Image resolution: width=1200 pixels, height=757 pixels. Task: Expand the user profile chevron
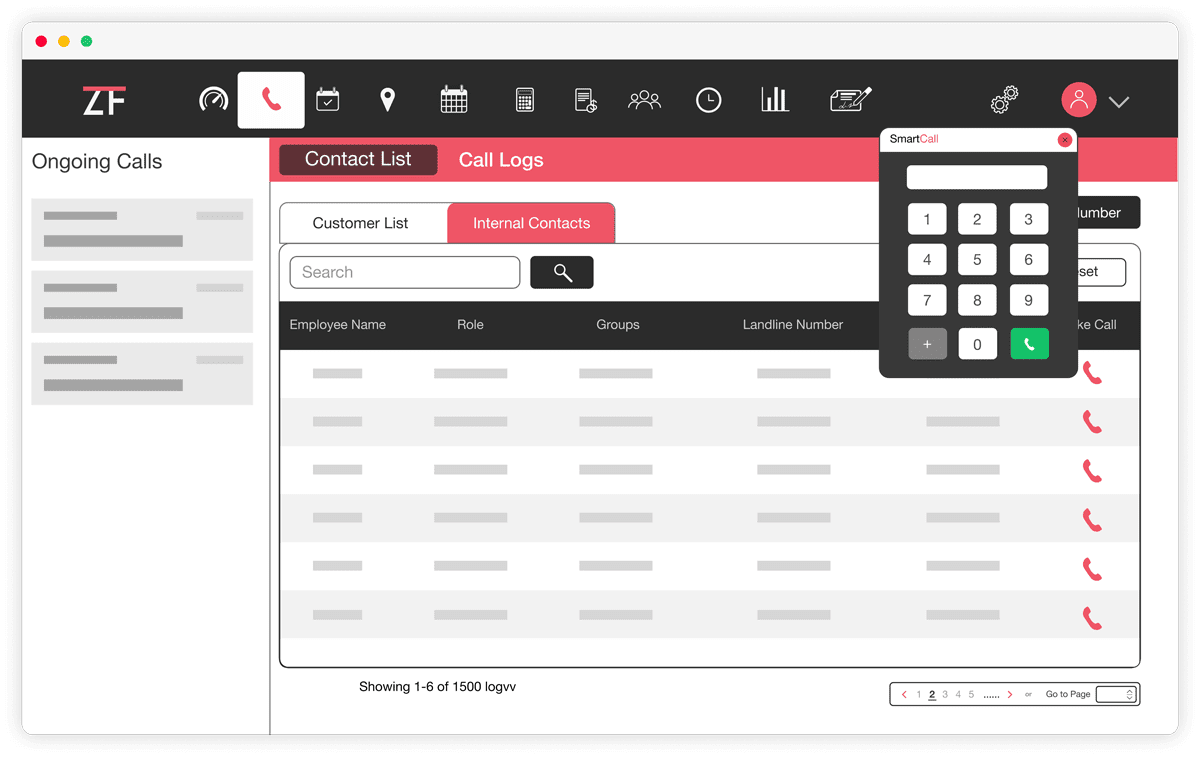tap(1119, 101)
